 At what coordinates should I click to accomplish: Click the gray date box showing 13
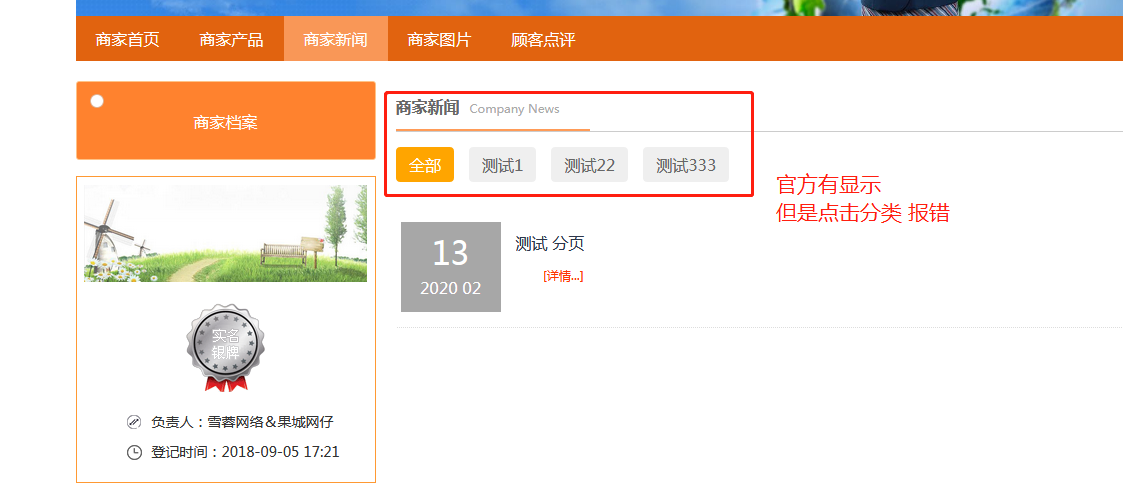click(x=450, y=267)
